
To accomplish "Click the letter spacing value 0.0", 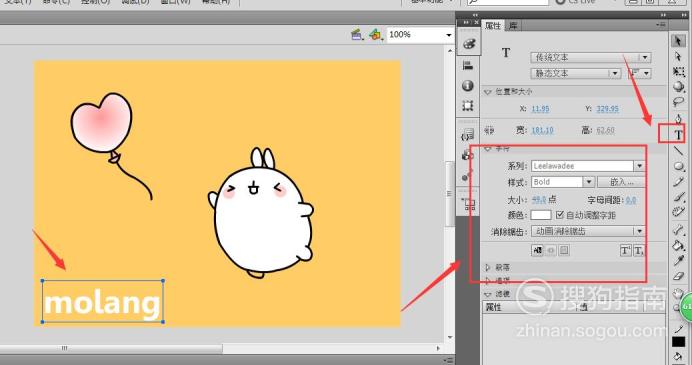I will click(631, 200).
